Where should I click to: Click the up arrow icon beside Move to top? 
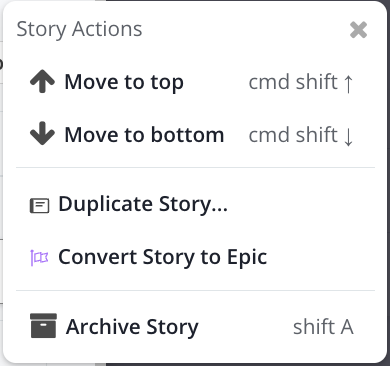click(42, 82)
